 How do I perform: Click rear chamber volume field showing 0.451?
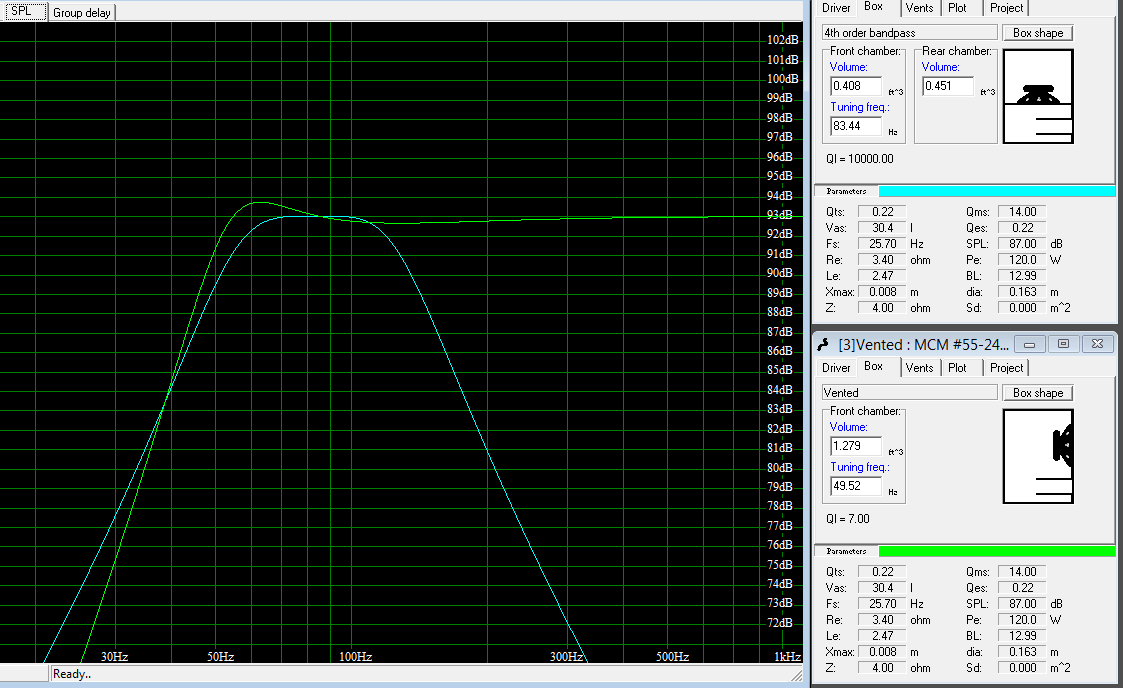(x=948, y=86)
